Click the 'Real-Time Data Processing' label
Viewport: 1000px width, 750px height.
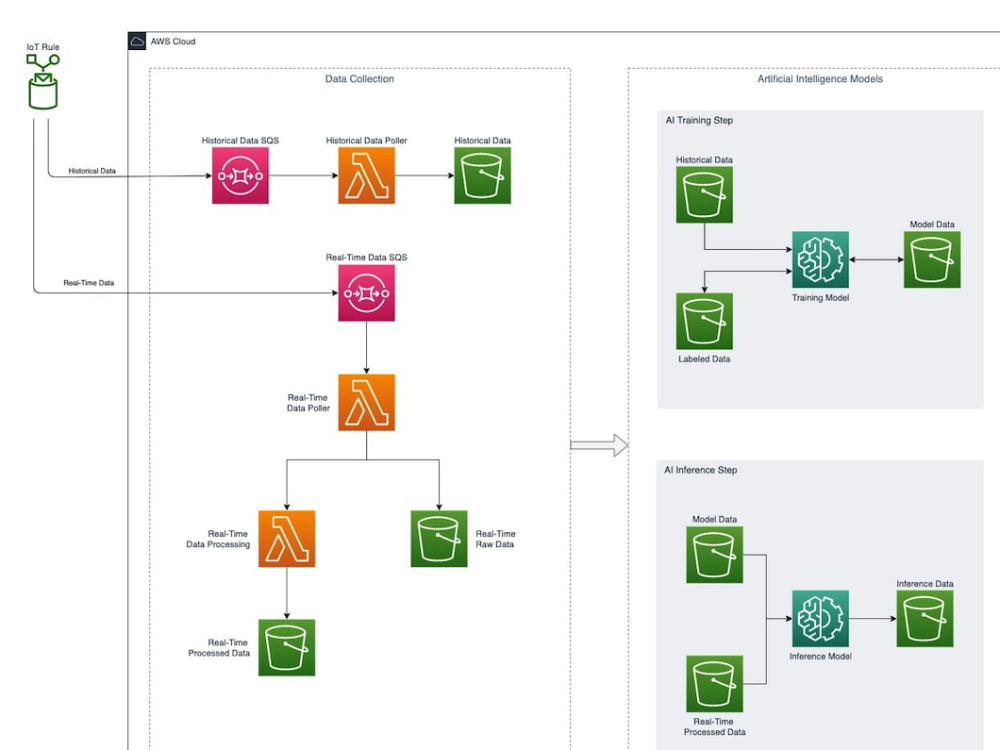pyautogui.click(x=218, y=539)
